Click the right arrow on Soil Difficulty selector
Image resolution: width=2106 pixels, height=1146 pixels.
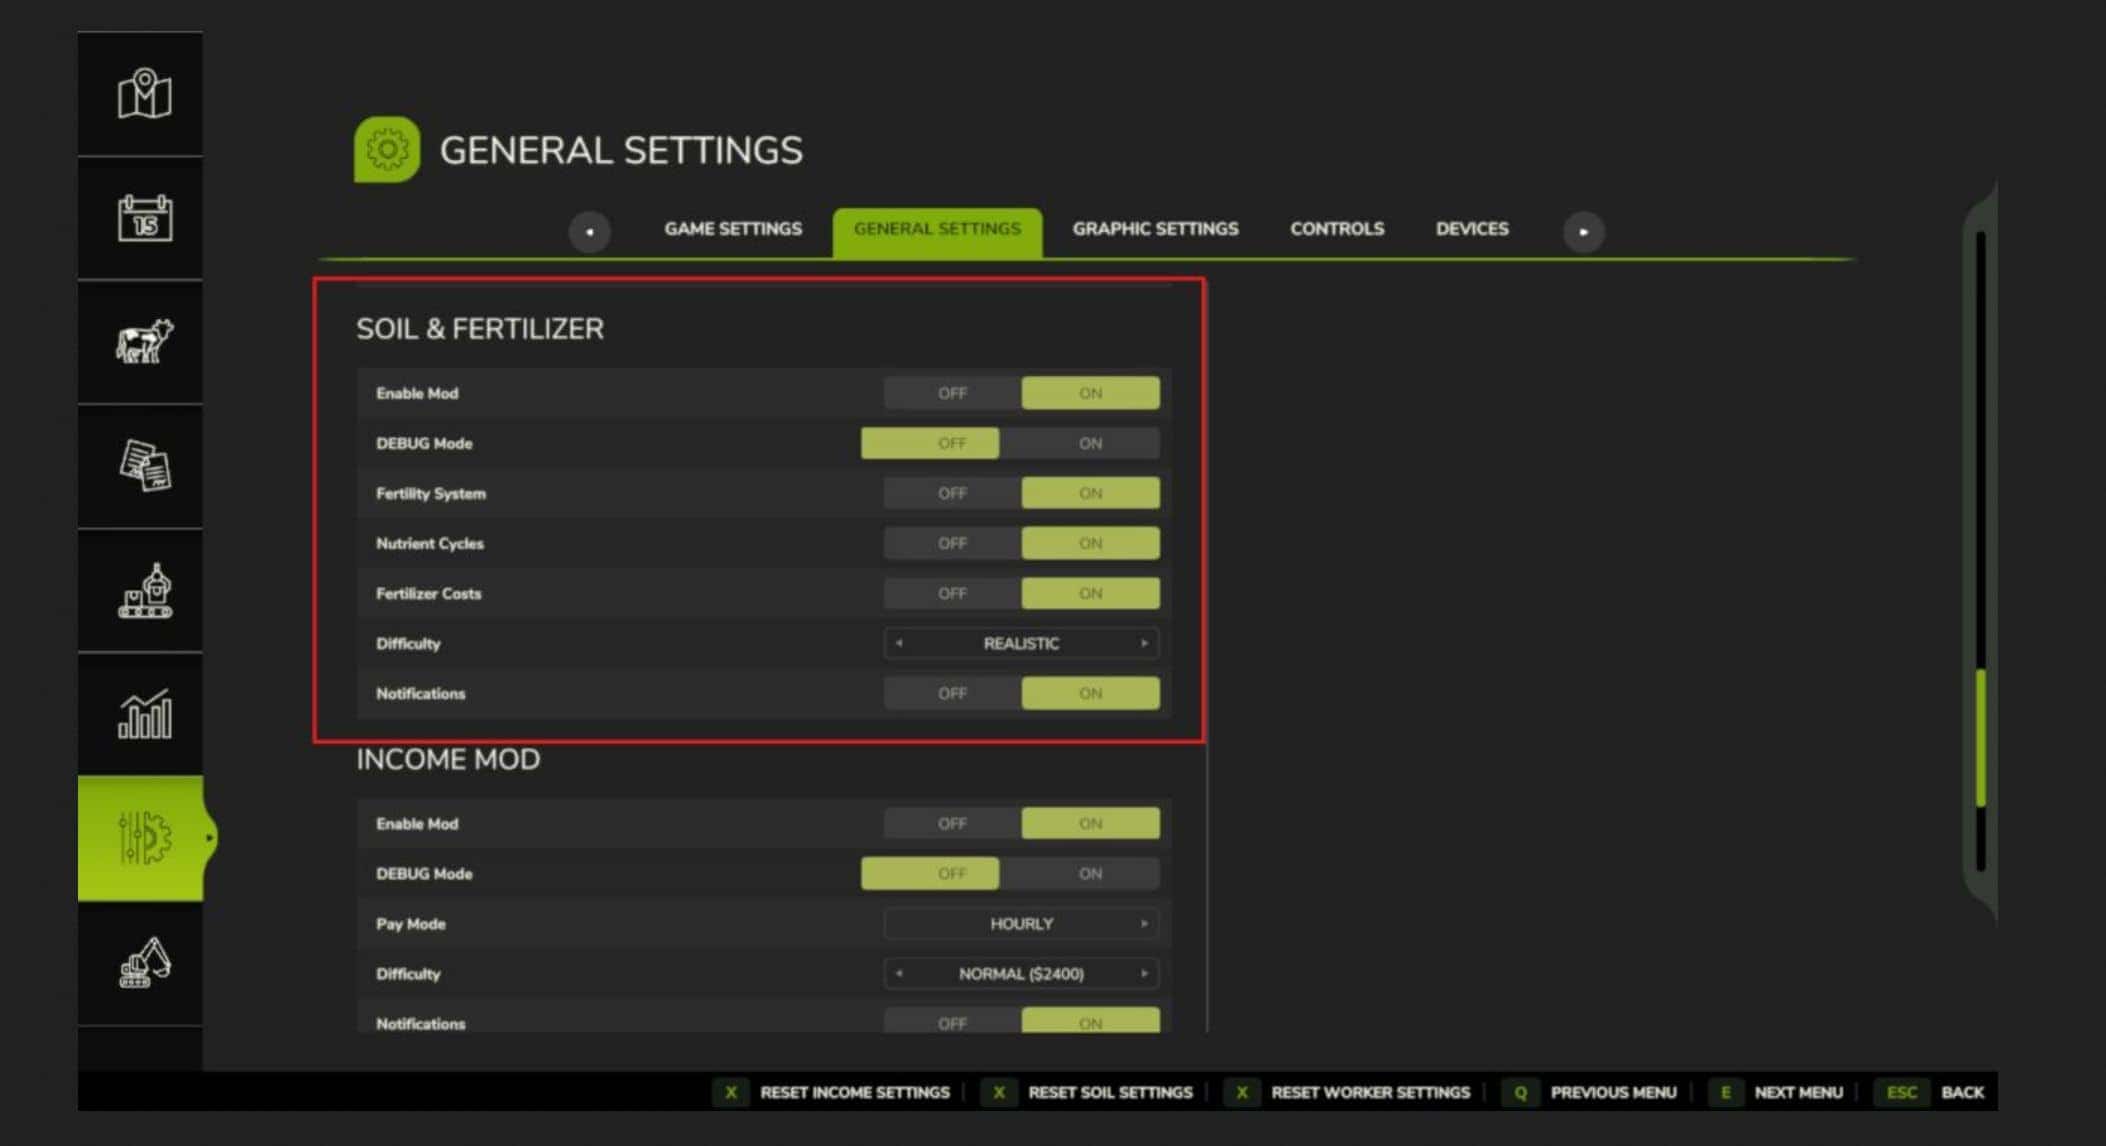coord(1144,643)
